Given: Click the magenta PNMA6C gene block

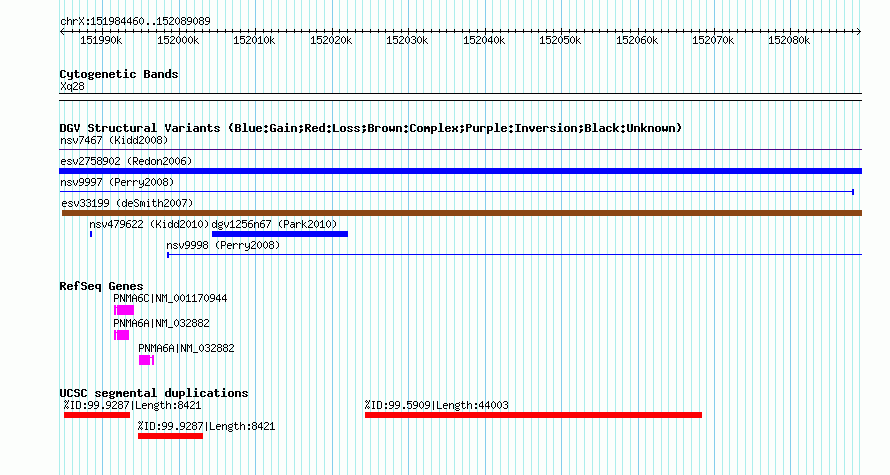Looking at the screenshot, I should tap(124, 310).
